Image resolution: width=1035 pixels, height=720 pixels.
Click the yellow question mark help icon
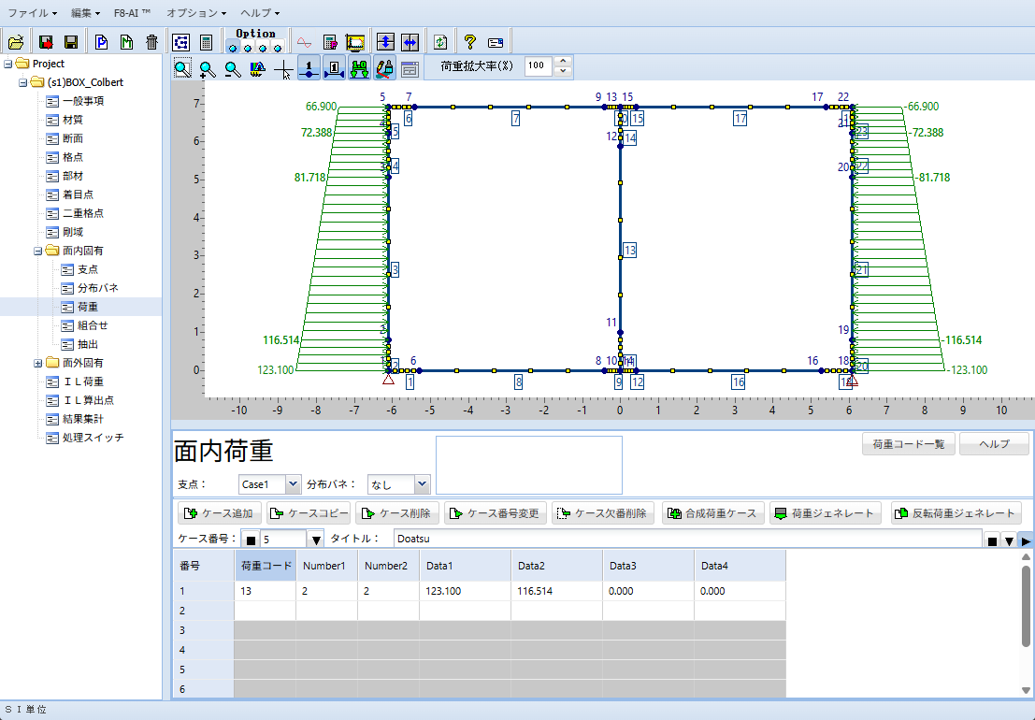coord(469,42)
